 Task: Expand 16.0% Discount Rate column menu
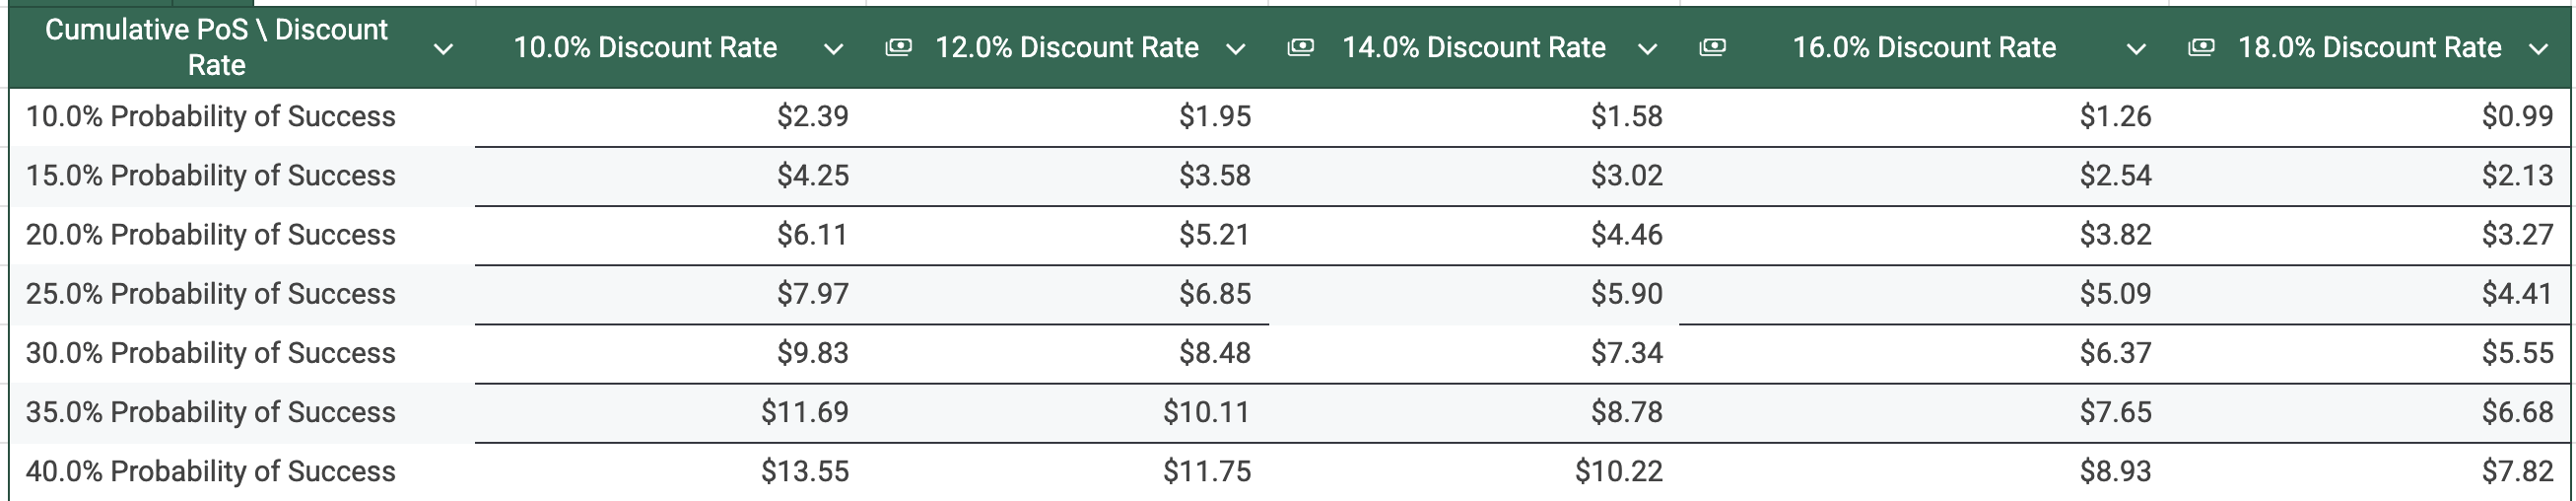coord(2136,49)
